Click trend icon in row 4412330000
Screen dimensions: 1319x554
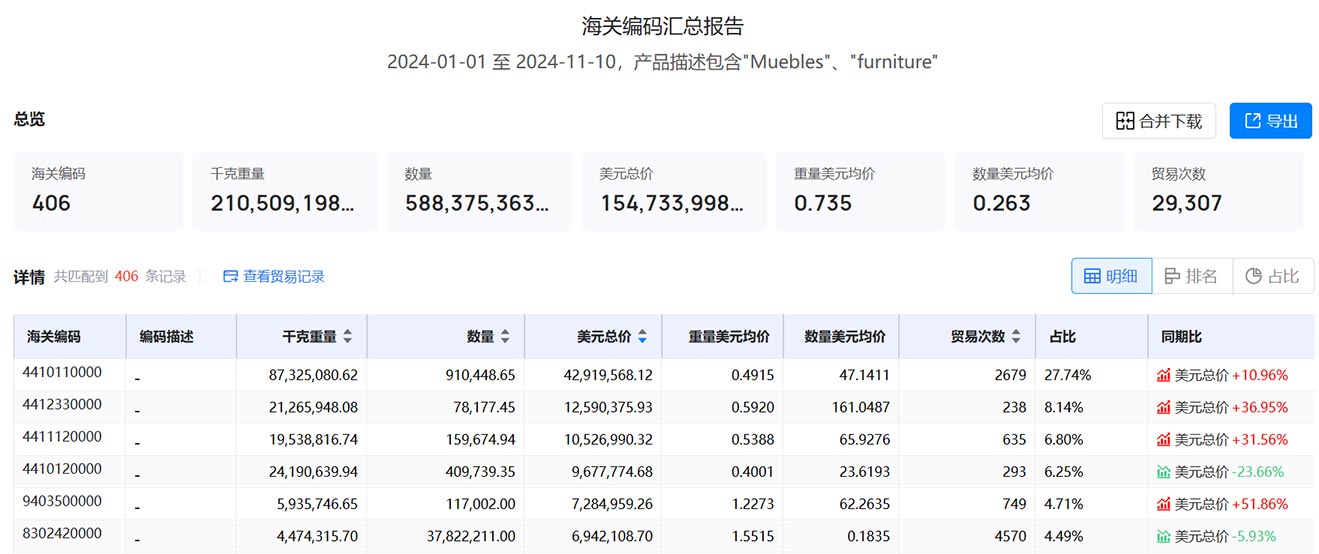click(x=1163, y=407)
